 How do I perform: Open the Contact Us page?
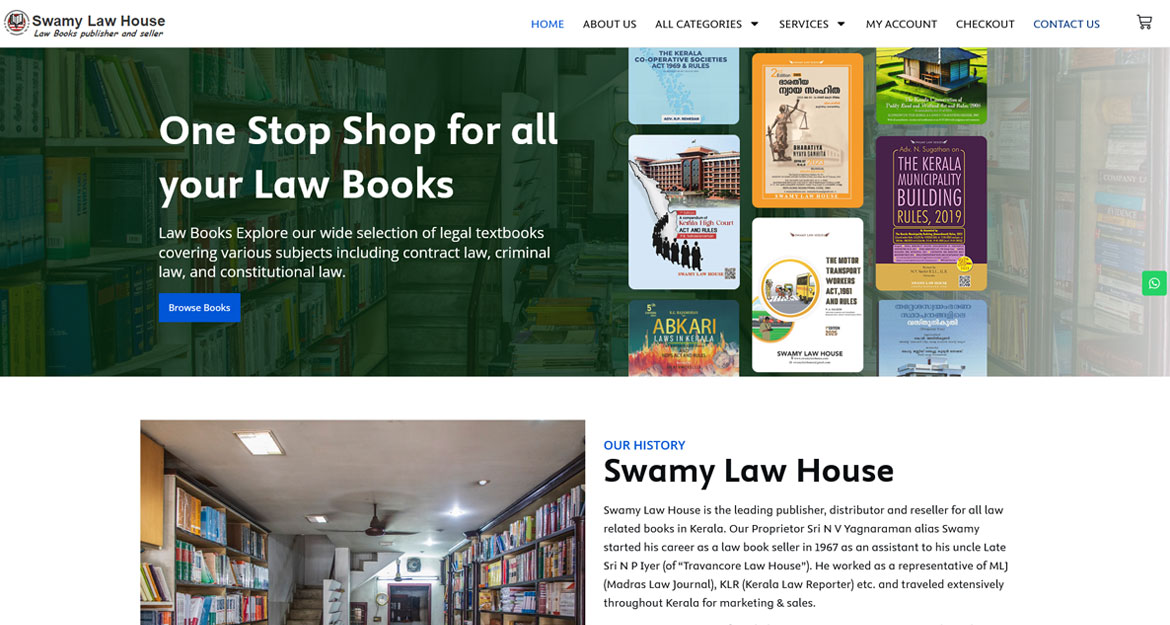click(x=1066, y=24)
